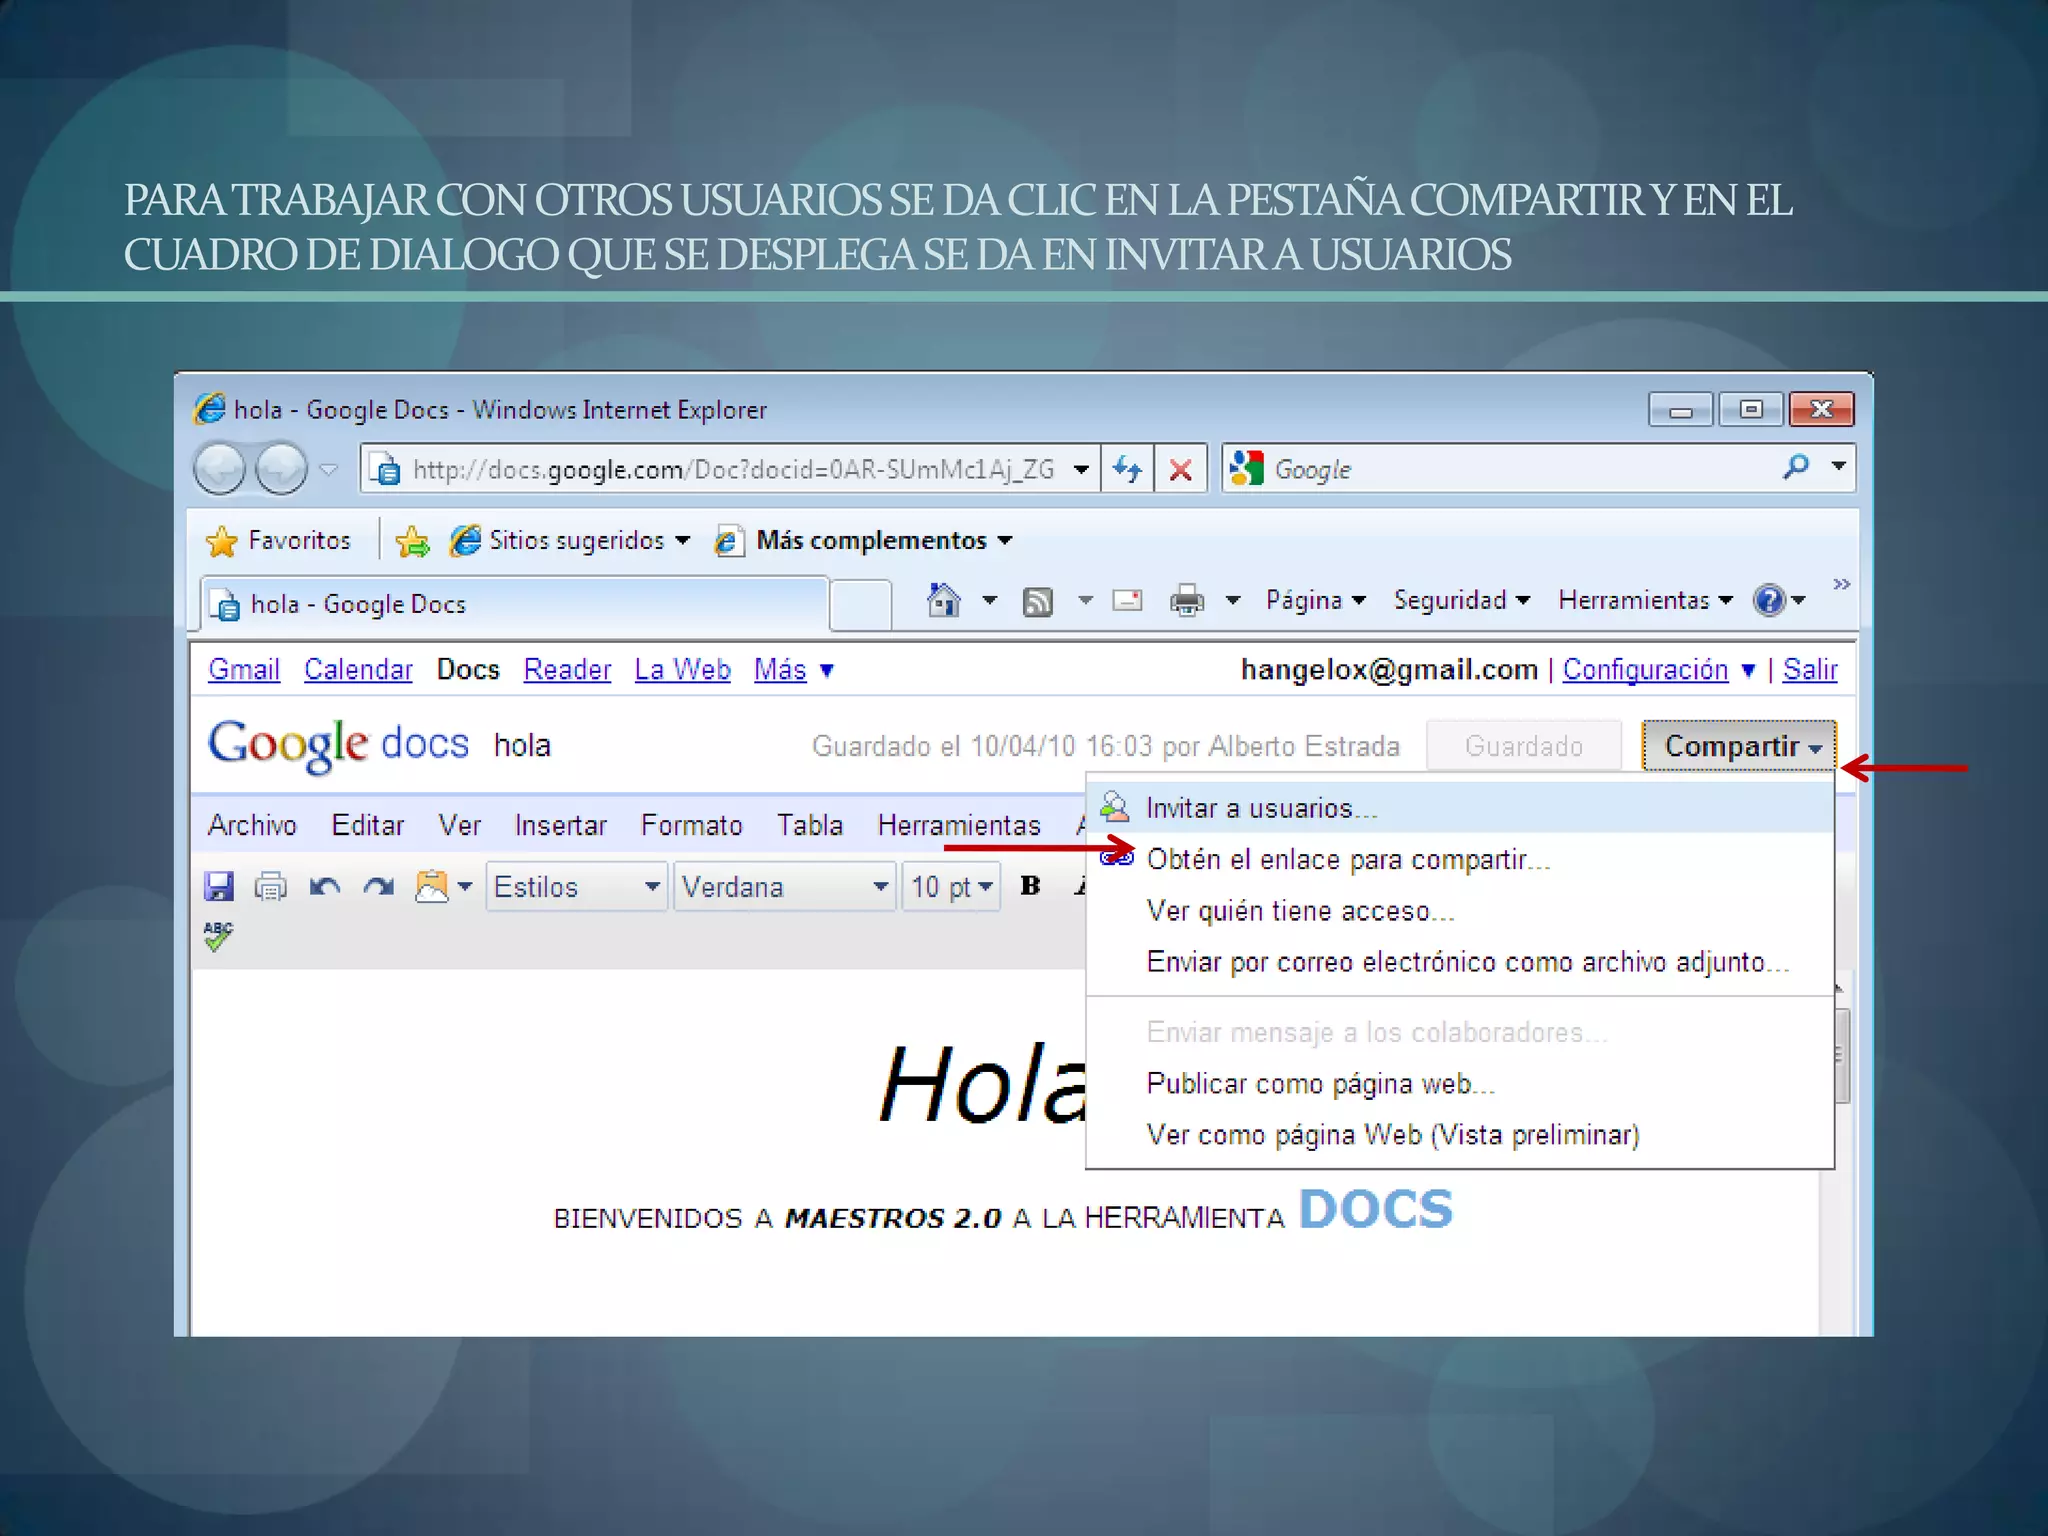Open the search provider dropdown arrow

pyautogui.click(x=1838, y=466)
